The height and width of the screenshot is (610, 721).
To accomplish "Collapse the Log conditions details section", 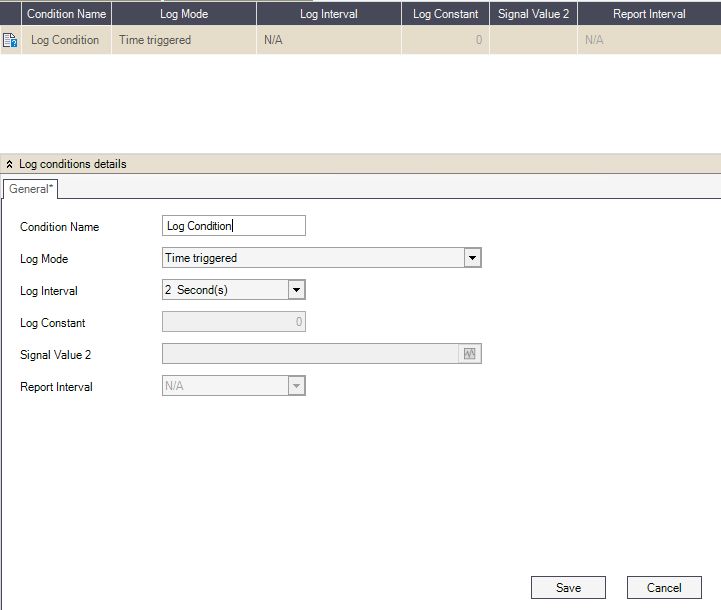I will (x=10, y=164).
